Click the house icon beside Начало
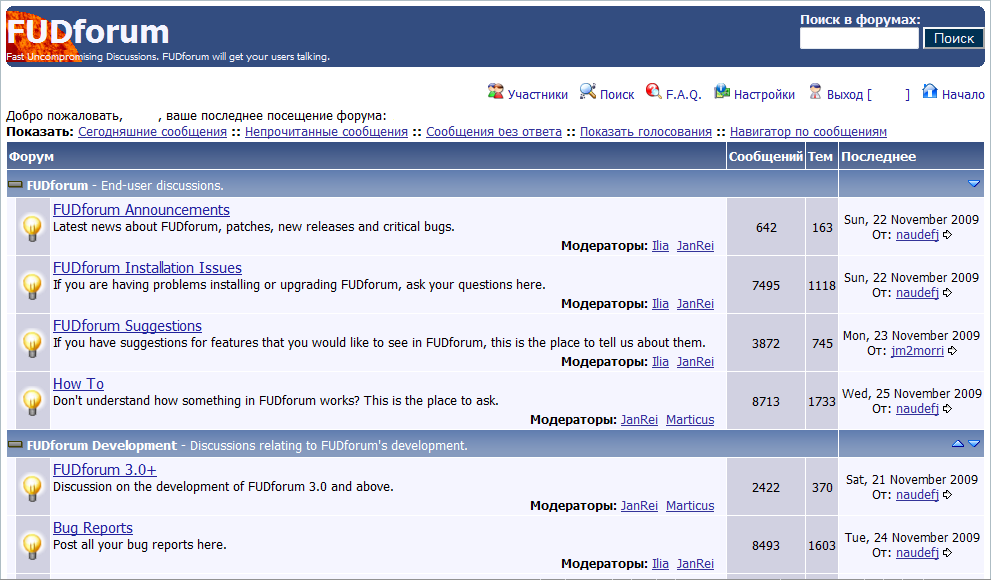Image resolution: width=991 pixels, height=580 pixels. 930,92
